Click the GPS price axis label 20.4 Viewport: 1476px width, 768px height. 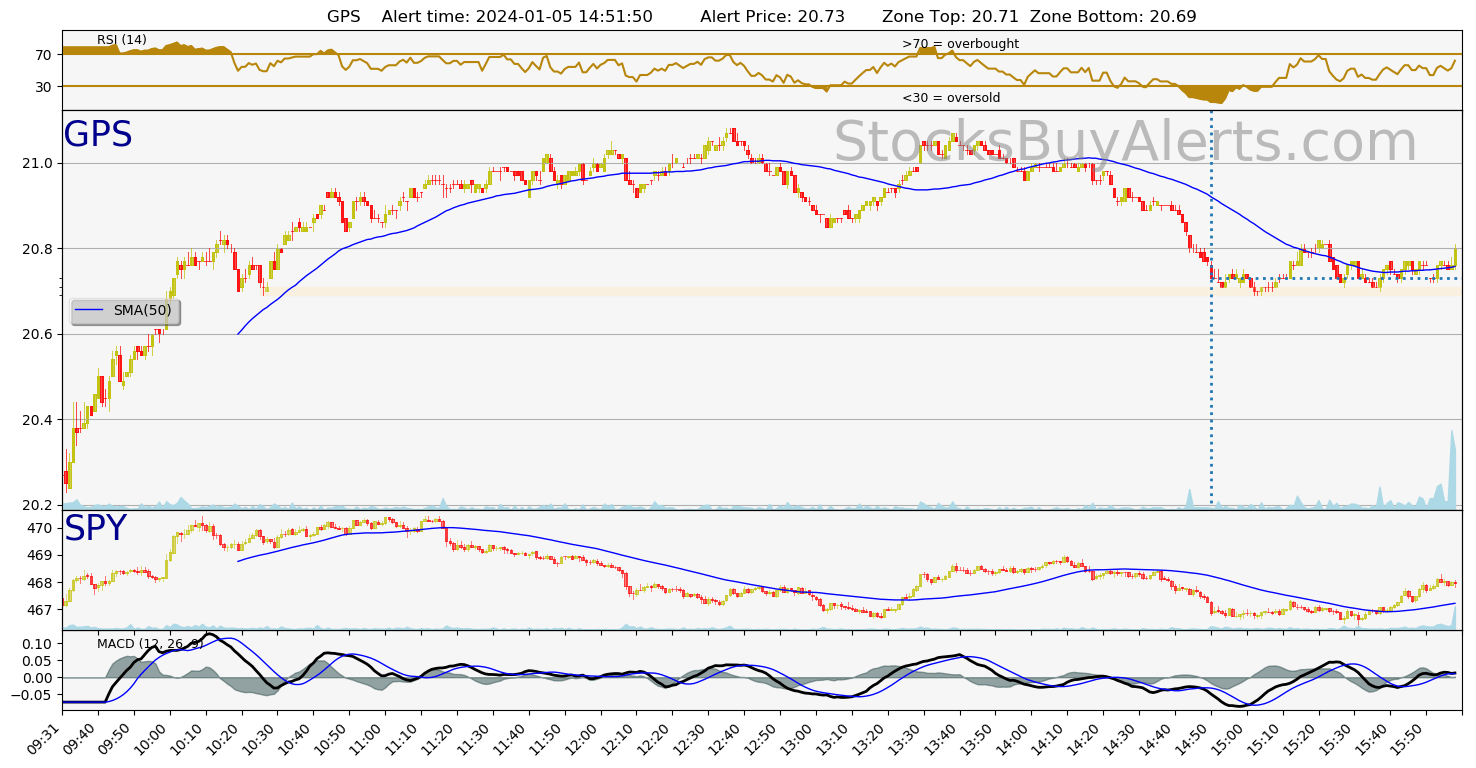click(x=38, y=420)
